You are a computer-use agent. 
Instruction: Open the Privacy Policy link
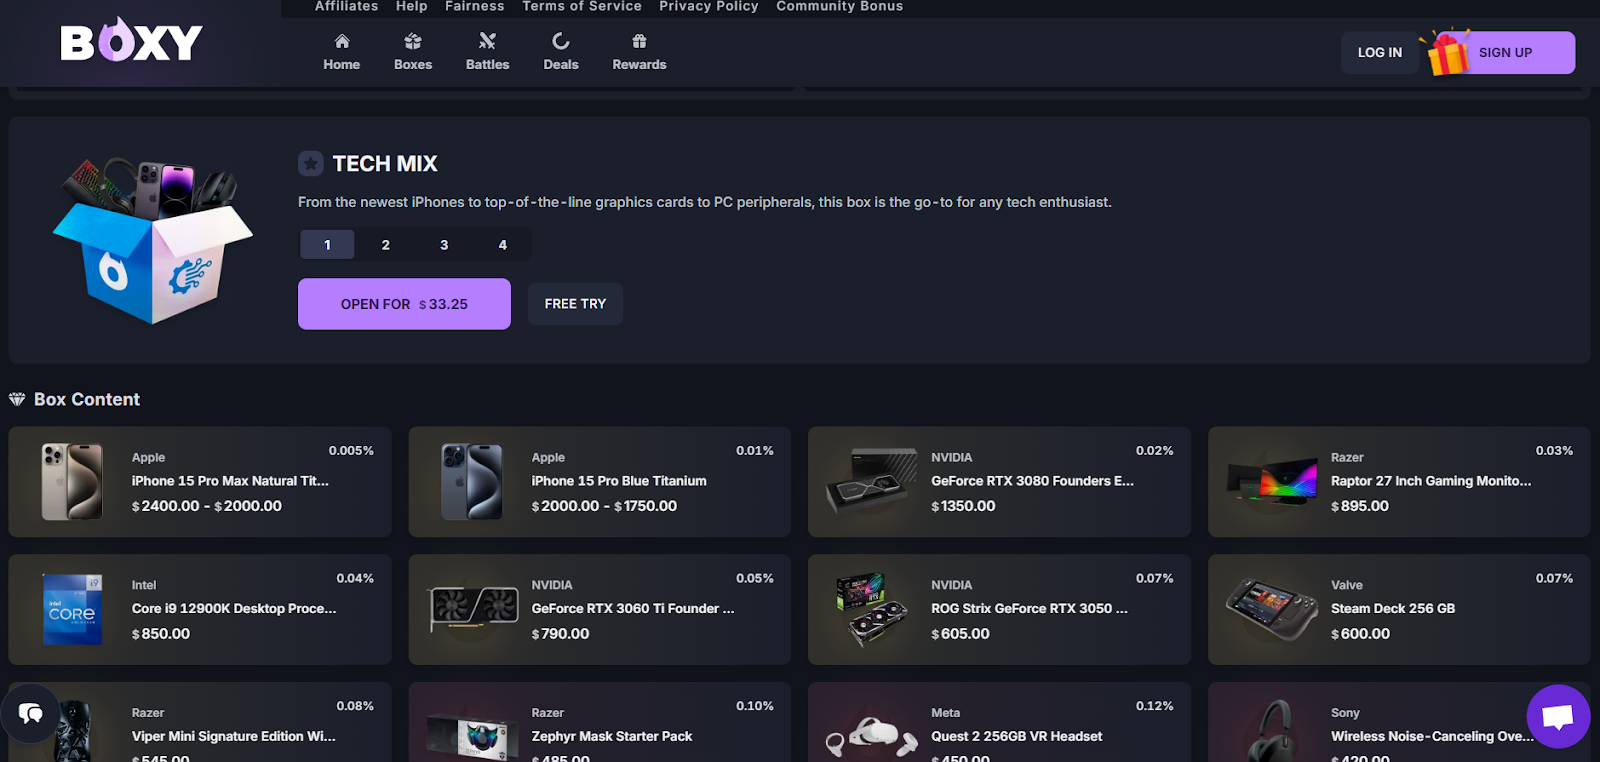pyautogui.click(x=709, y=6)
